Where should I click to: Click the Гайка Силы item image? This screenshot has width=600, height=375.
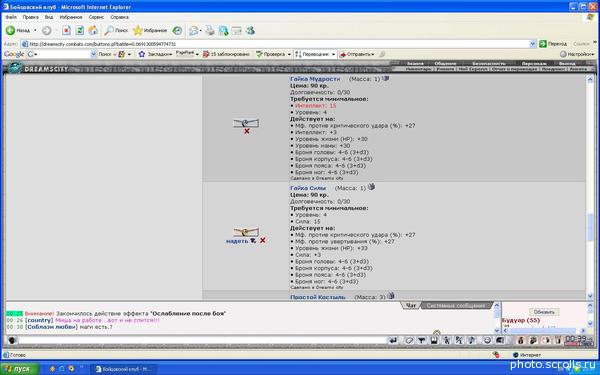pos(246,232)
